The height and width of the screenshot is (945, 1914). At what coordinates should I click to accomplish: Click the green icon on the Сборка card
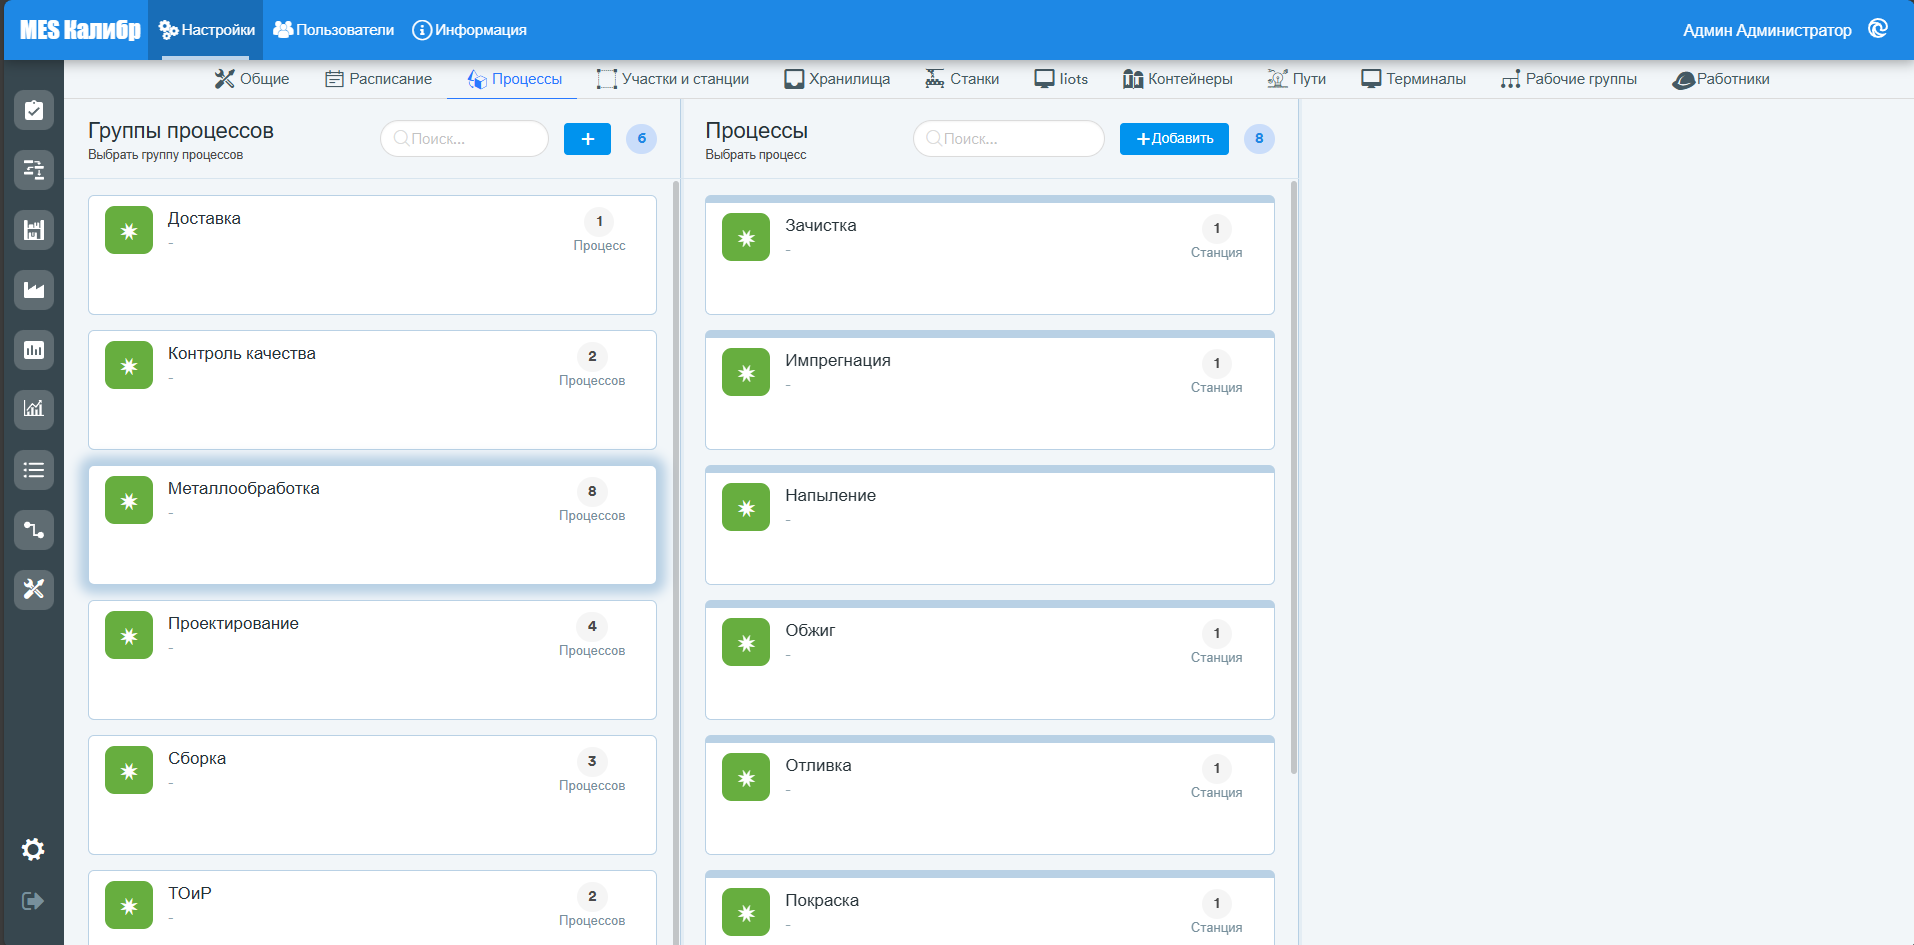[129, 770]
